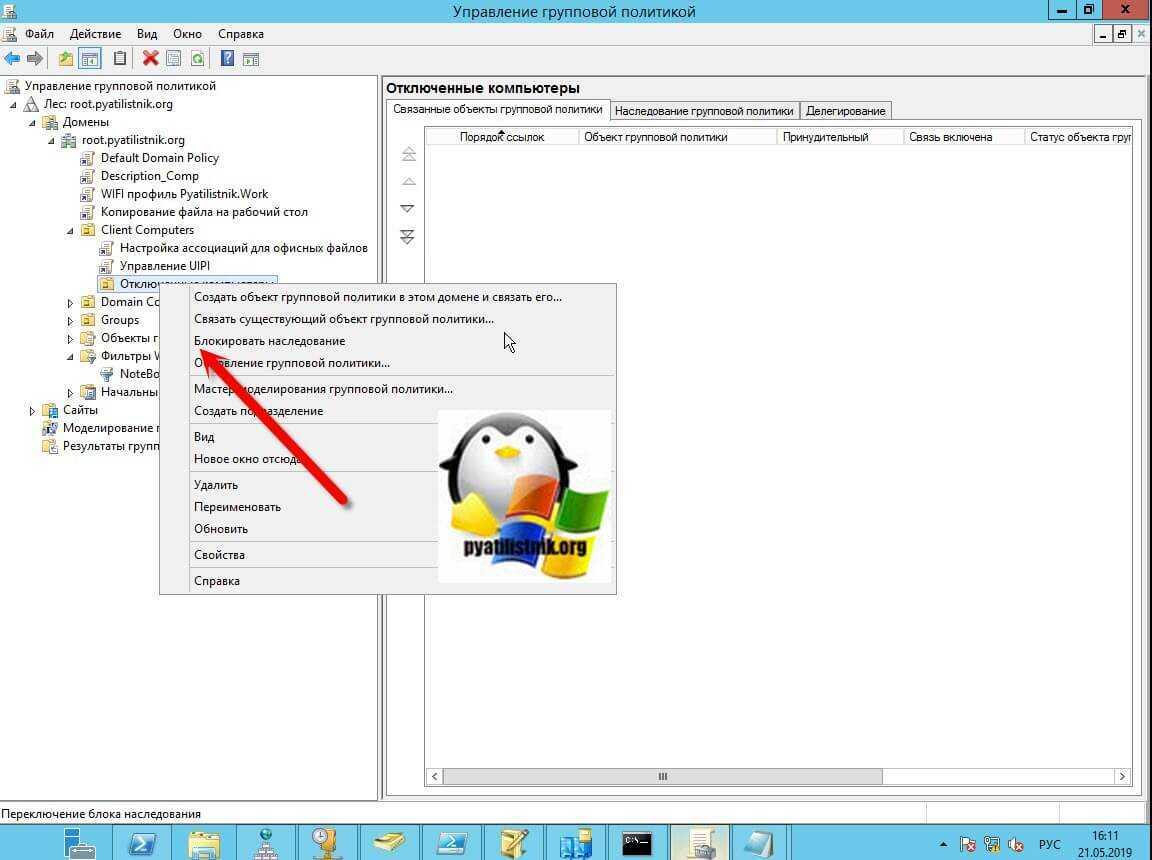Screen dimensions: 1152x860
Task: Expand the Domain Co... node in tree
Action: click(x=71, y=303)
